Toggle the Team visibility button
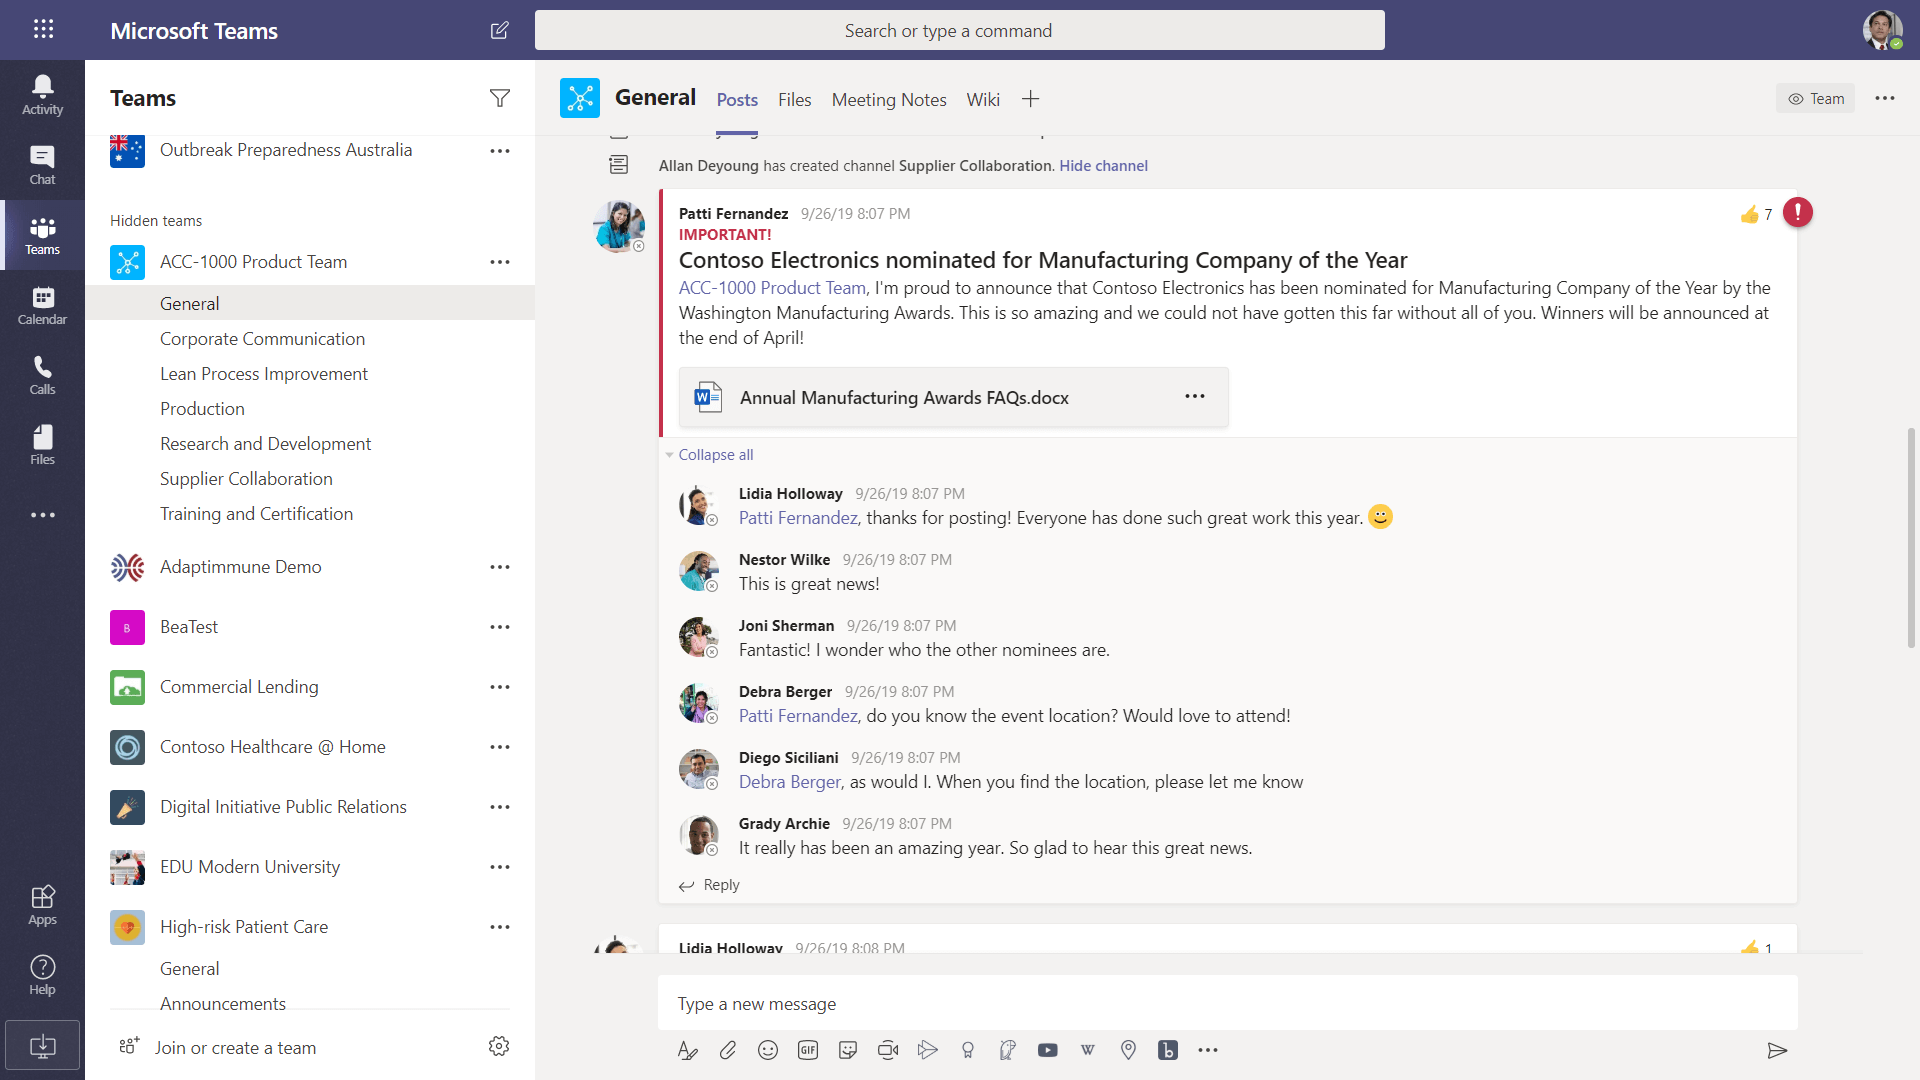1920x1080 pixels. click(x=1815, y=98)
